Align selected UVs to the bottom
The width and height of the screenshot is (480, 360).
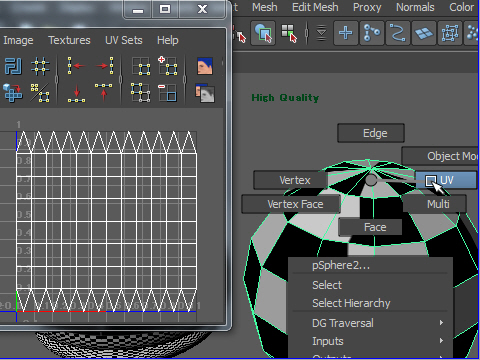[x=76, y=93]
